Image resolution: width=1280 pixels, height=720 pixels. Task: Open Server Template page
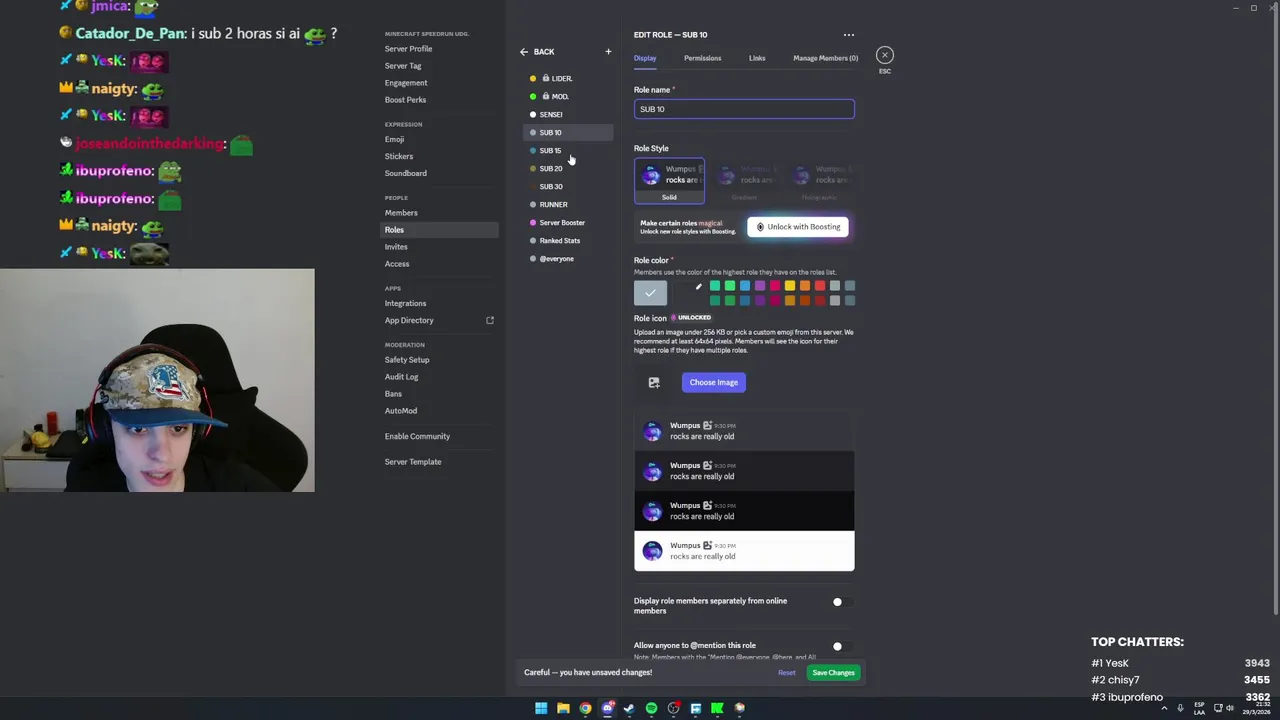[412, 462]
